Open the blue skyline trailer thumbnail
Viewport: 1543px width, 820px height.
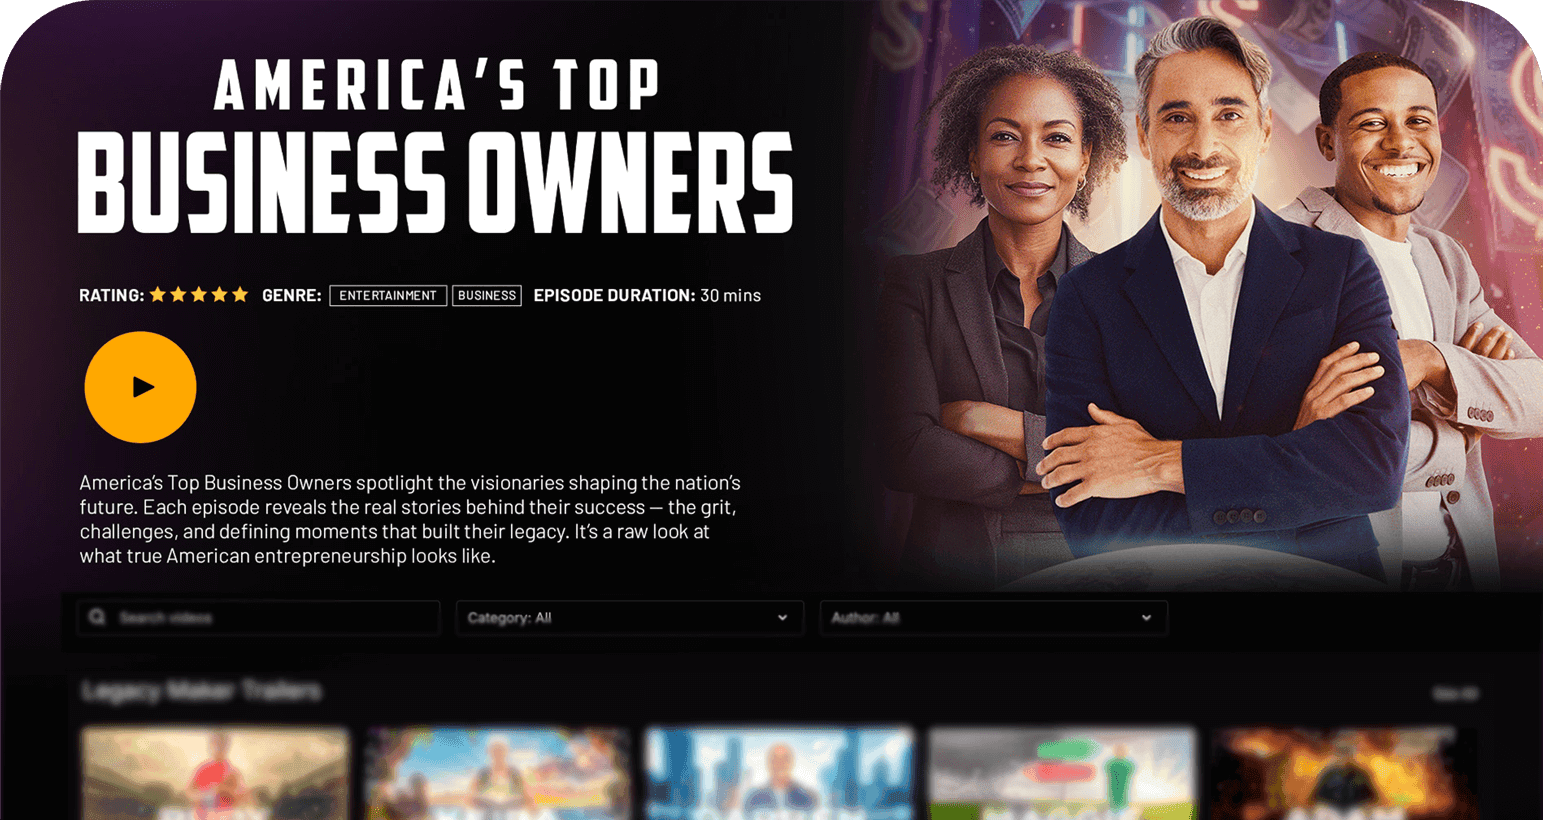(780, 775)
